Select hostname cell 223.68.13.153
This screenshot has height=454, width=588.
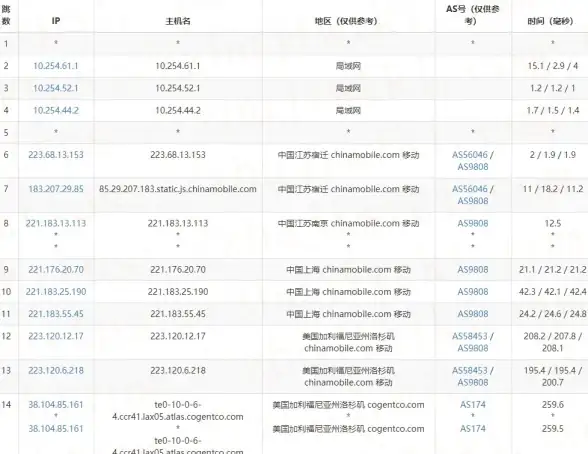click(x=178, y=155)
